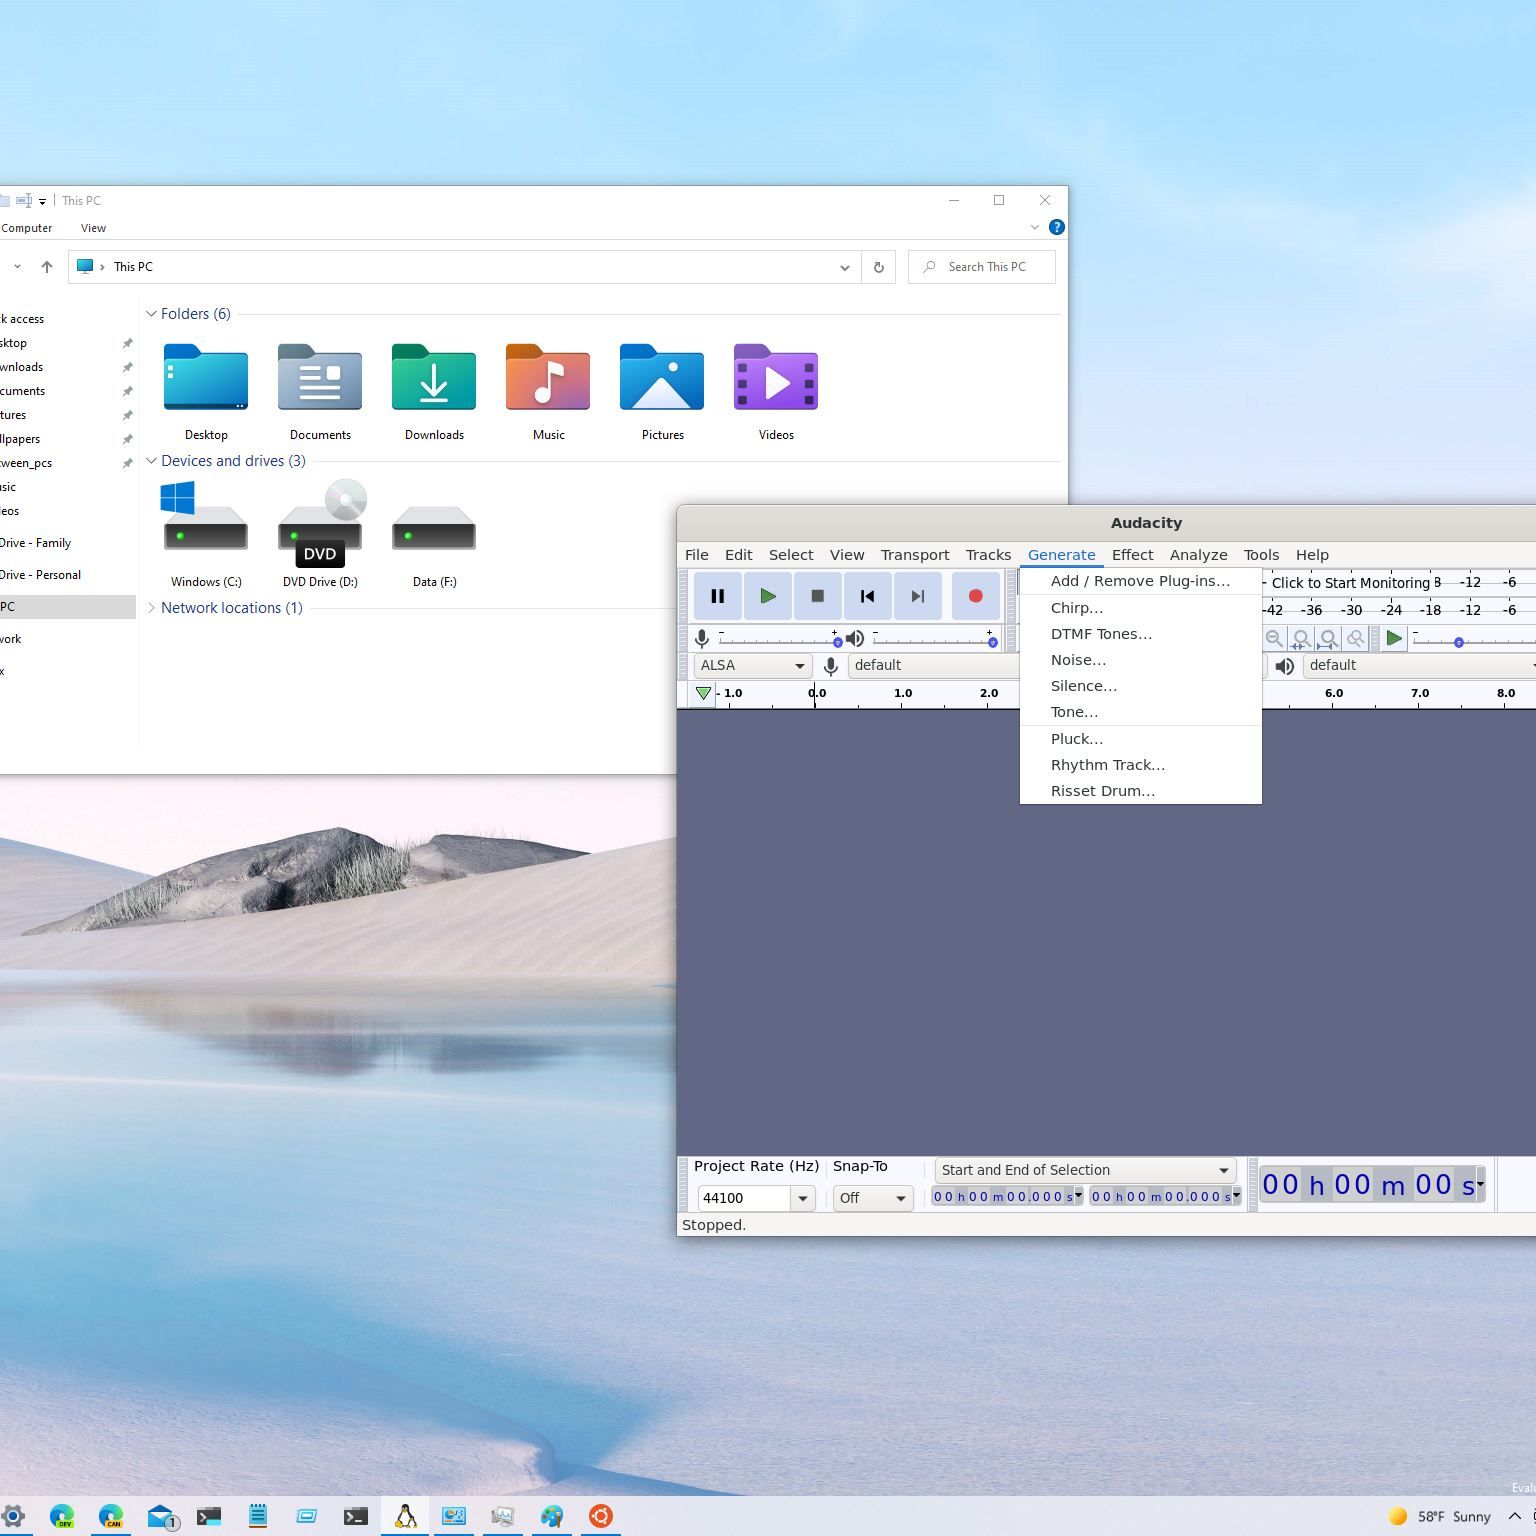Open the Transport menu
This screenshot has width=1536, height=1536.
click(915, 555)
